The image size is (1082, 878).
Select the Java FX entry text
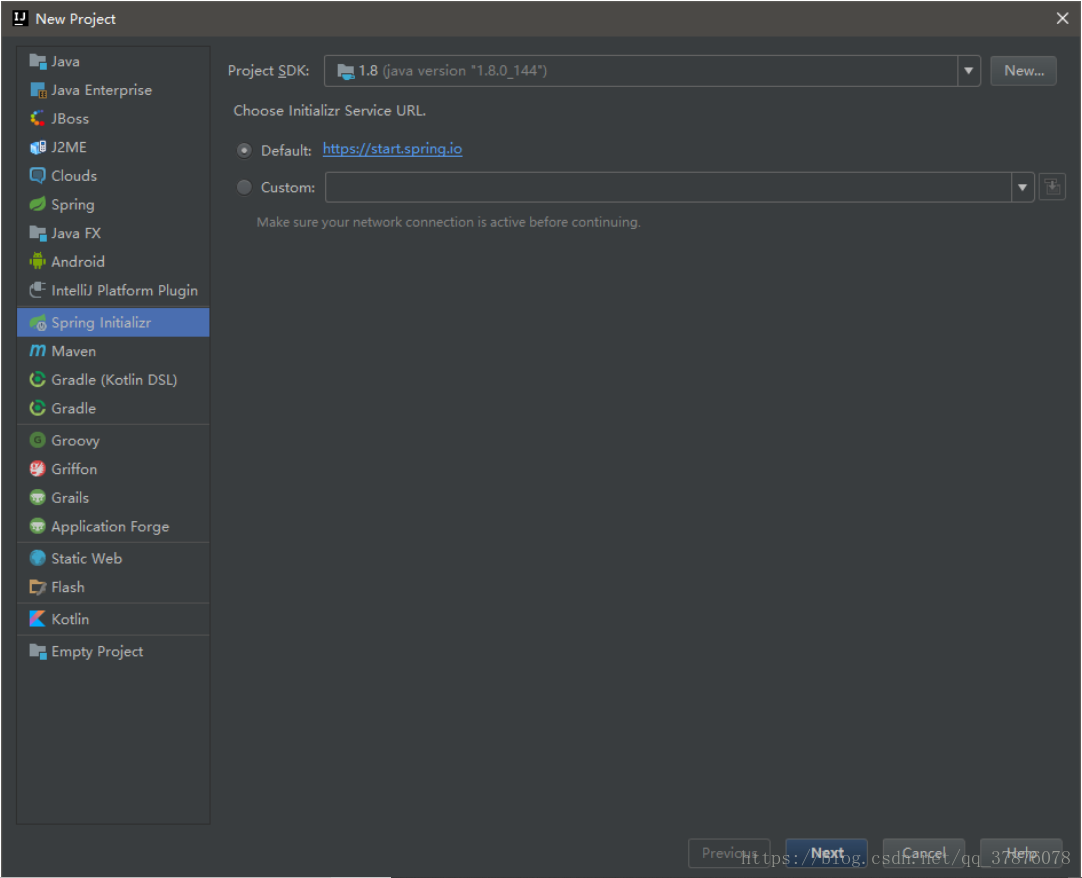76,233
